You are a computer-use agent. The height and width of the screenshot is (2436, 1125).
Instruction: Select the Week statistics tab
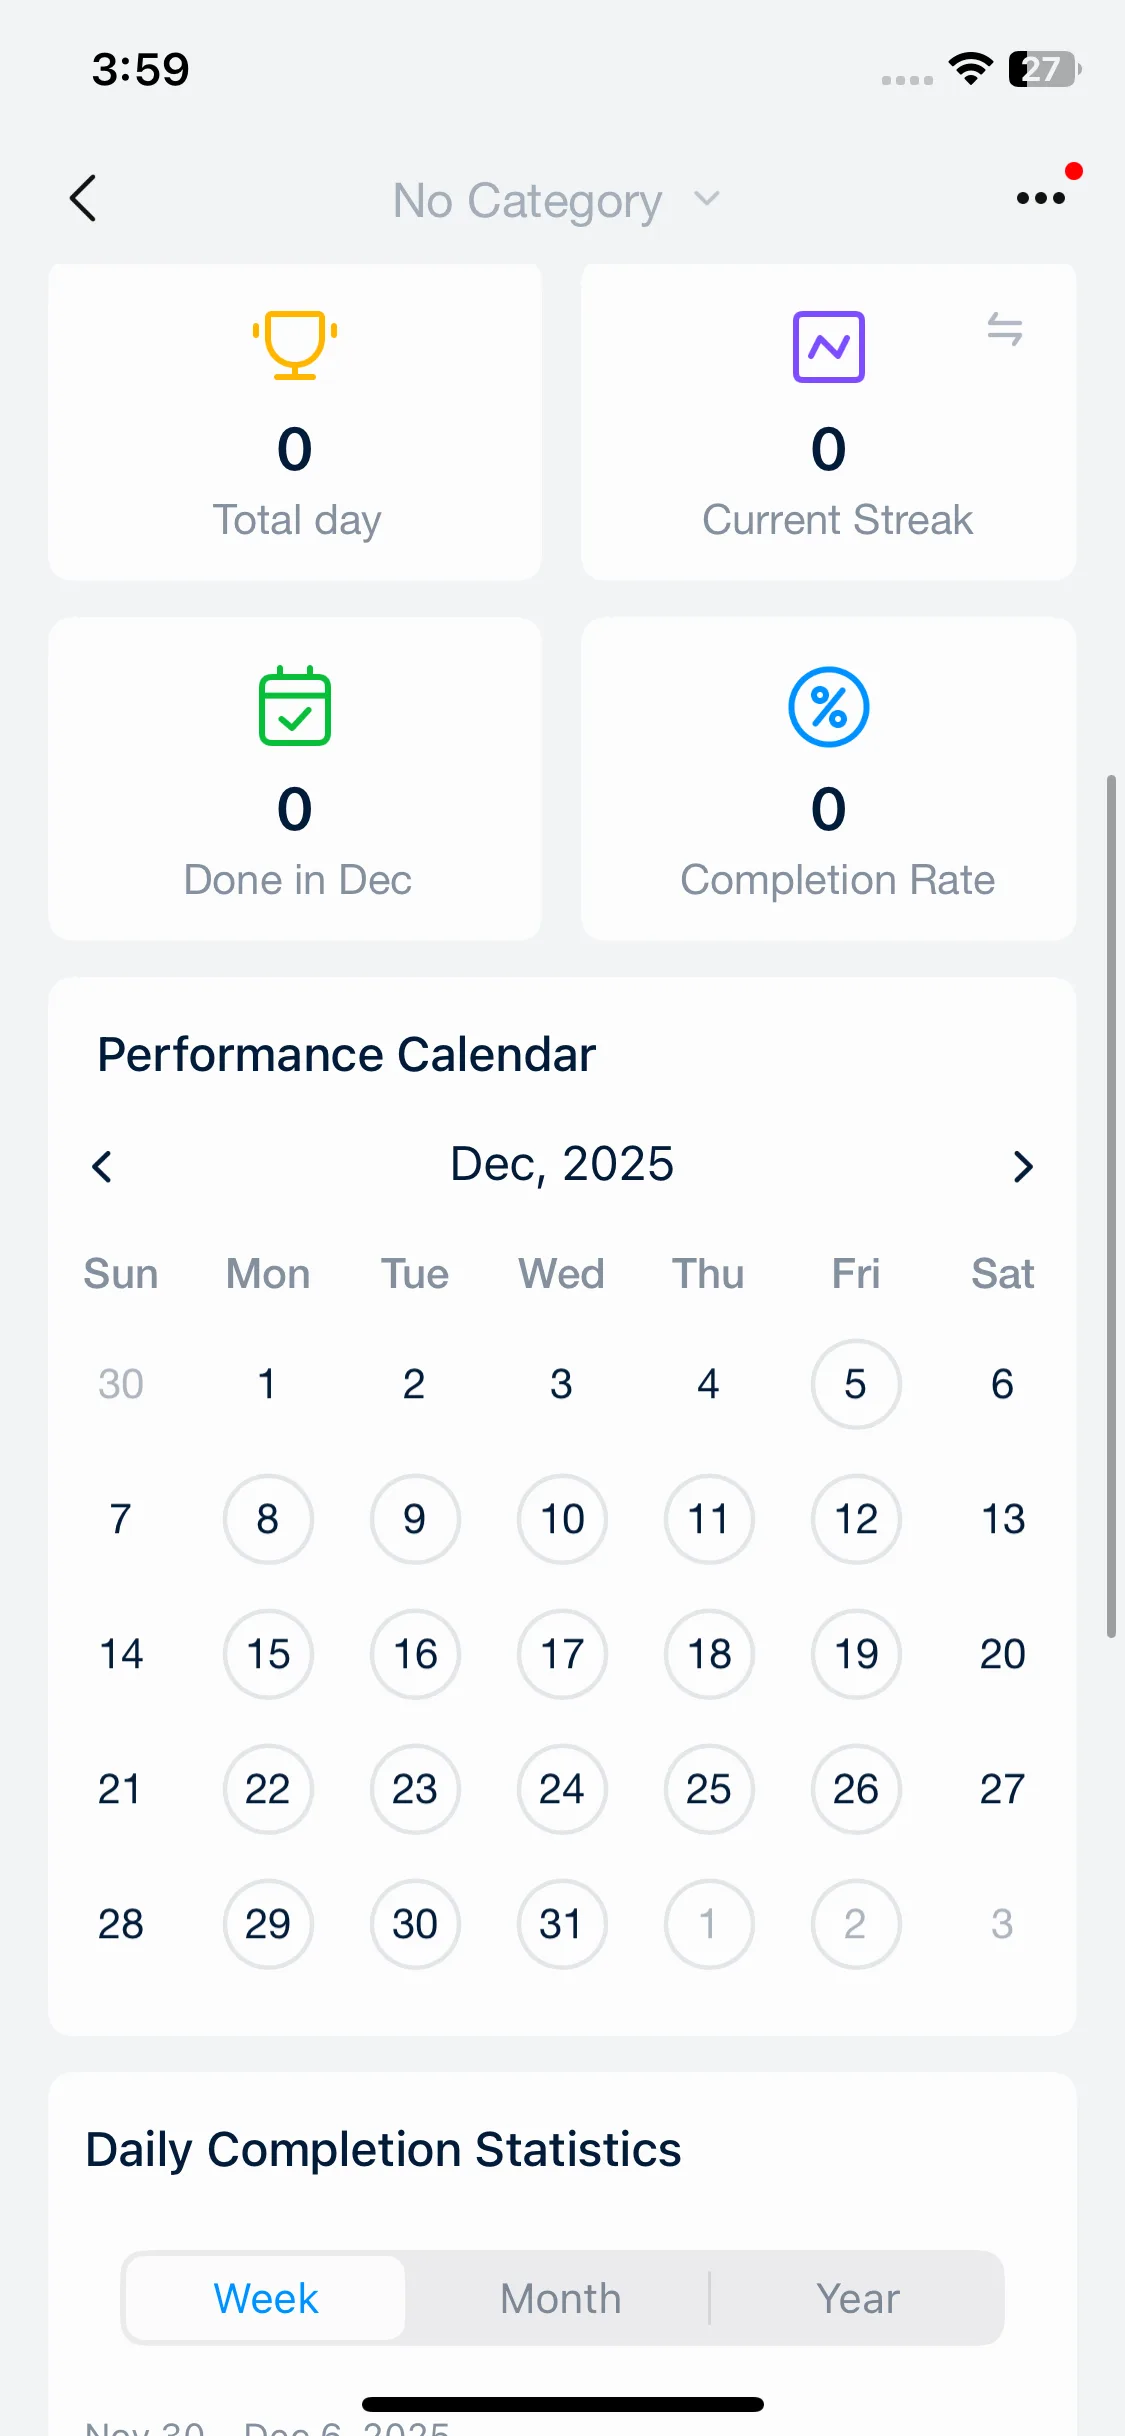266,2298
